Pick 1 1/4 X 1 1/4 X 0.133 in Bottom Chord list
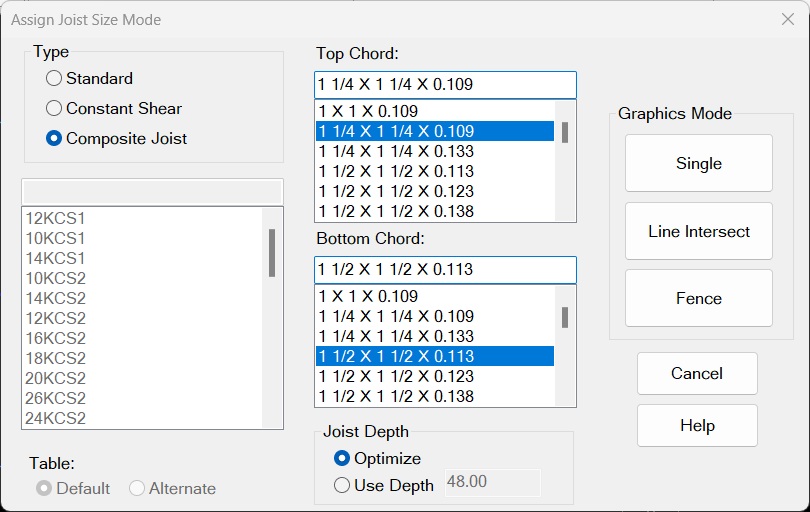 (435, 336)
